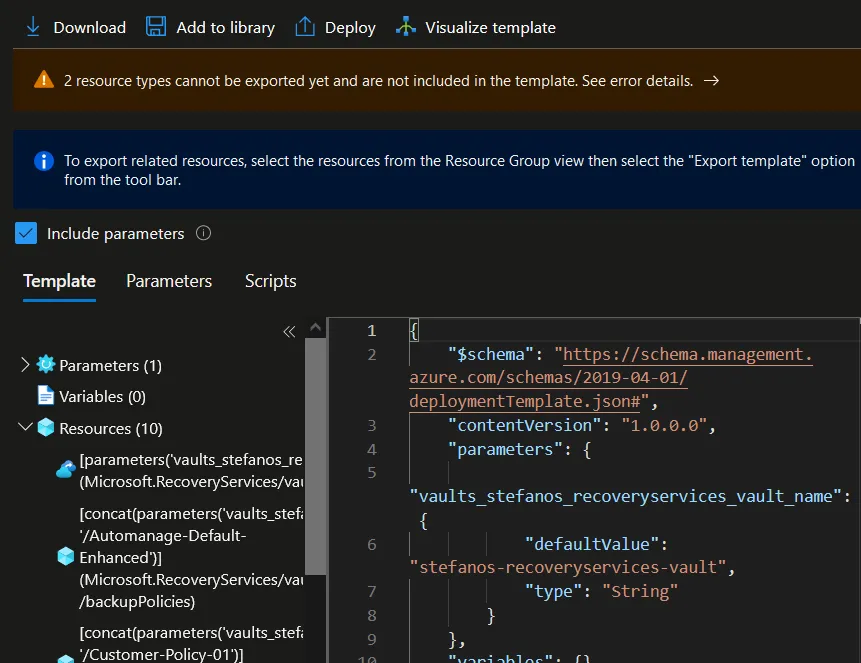
Task: Collapse the tree pane with double chevron
Action: 289,331
